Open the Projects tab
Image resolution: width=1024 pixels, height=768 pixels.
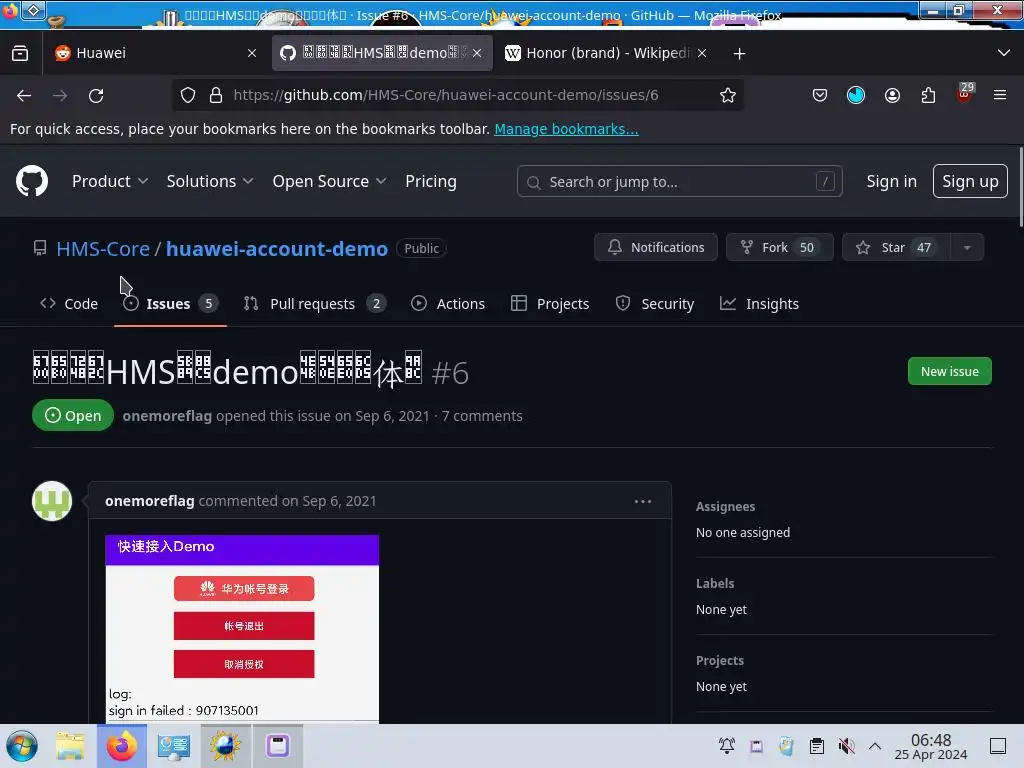pos(550,304)
